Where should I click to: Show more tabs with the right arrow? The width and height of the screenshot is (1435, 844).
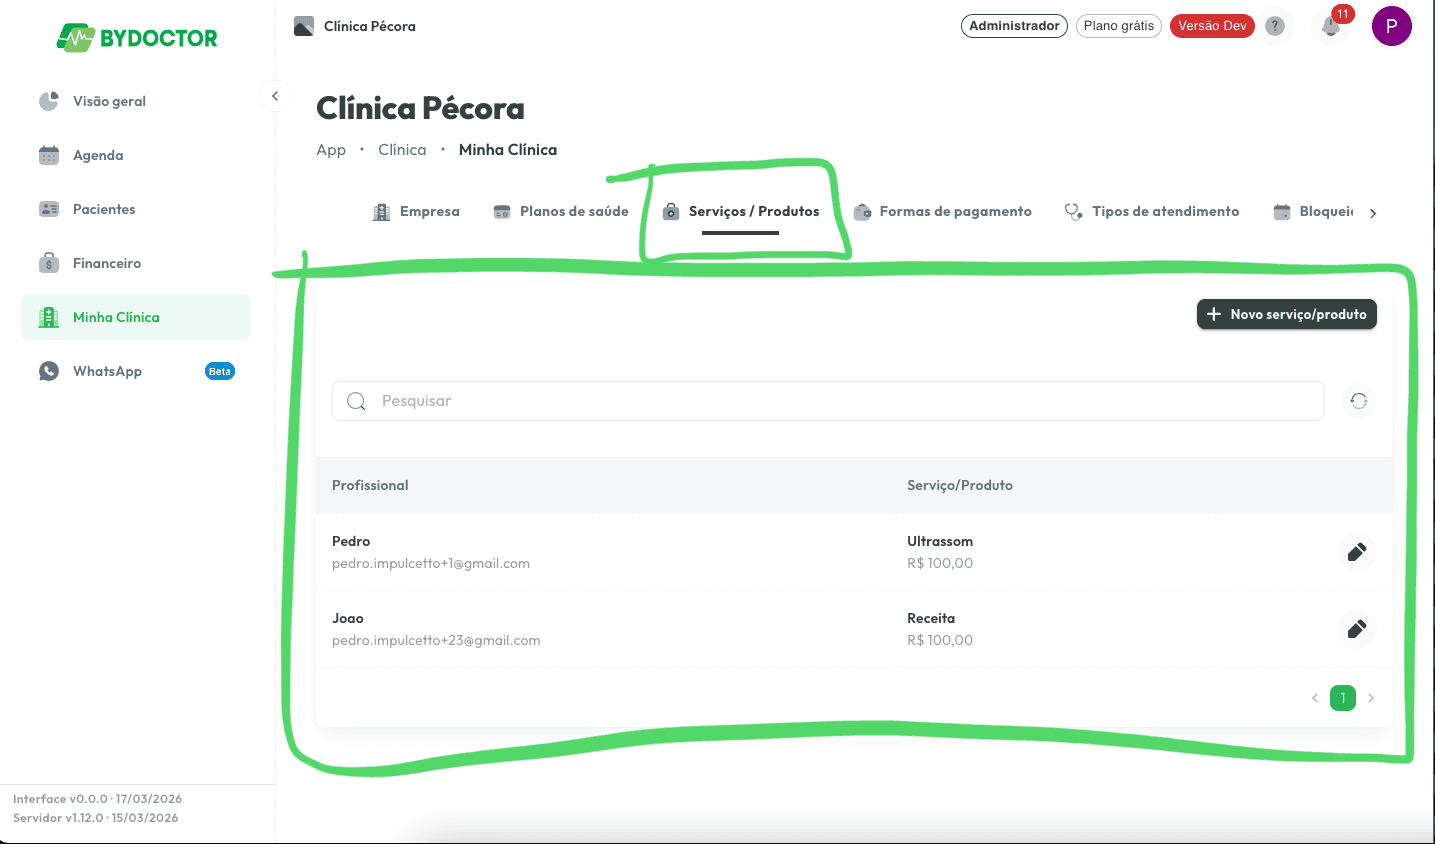(x=1373, y=213)
